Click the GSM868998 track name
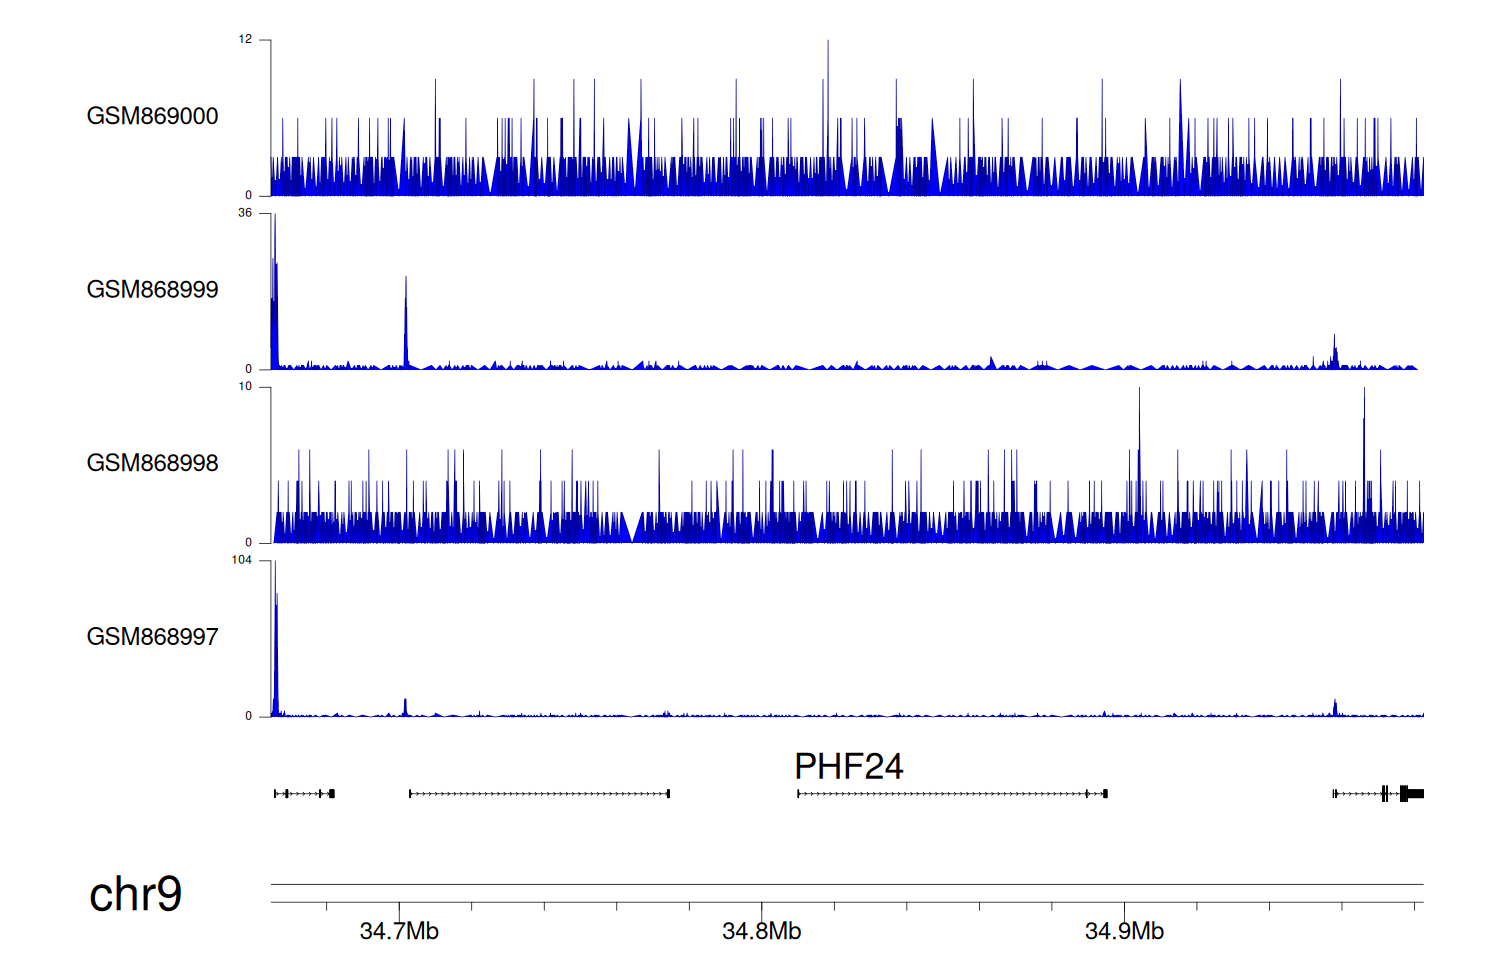 152,463
